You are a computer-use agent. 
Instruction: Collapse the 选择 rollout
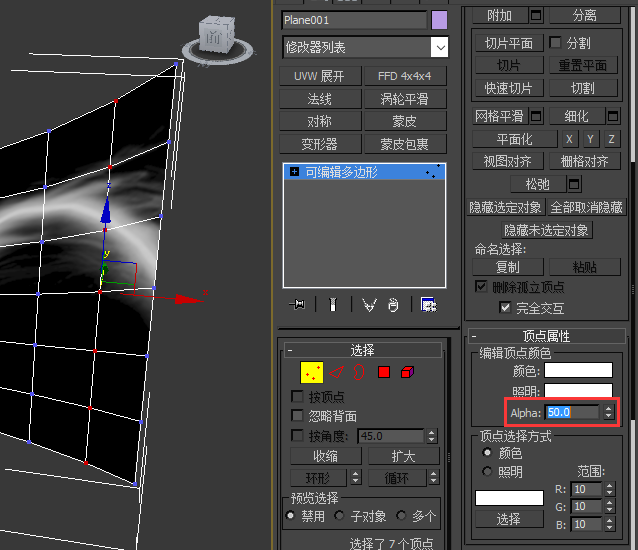click(x=363, y=350)
